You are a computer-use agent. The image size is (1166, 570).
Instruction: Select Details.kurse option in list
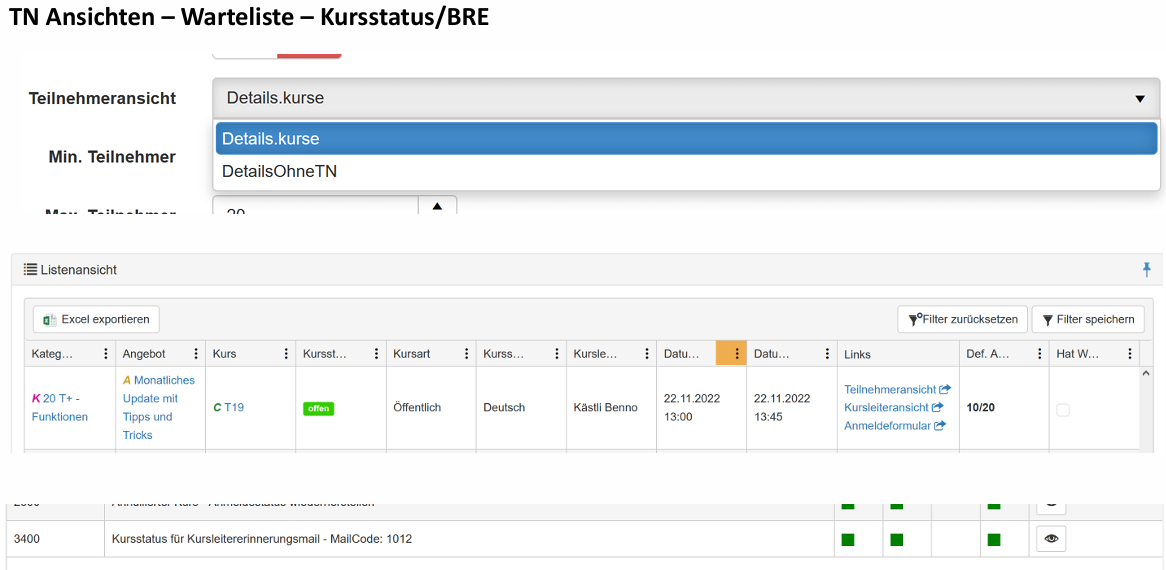coord(686,139)
